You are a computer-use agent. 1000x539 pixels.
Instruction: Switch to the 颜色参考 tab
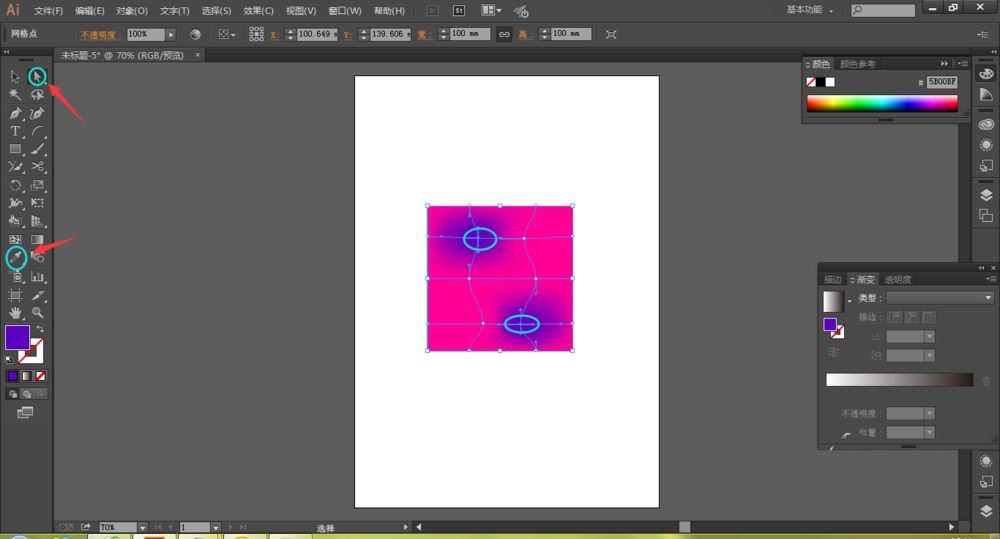tap(858, 64)
